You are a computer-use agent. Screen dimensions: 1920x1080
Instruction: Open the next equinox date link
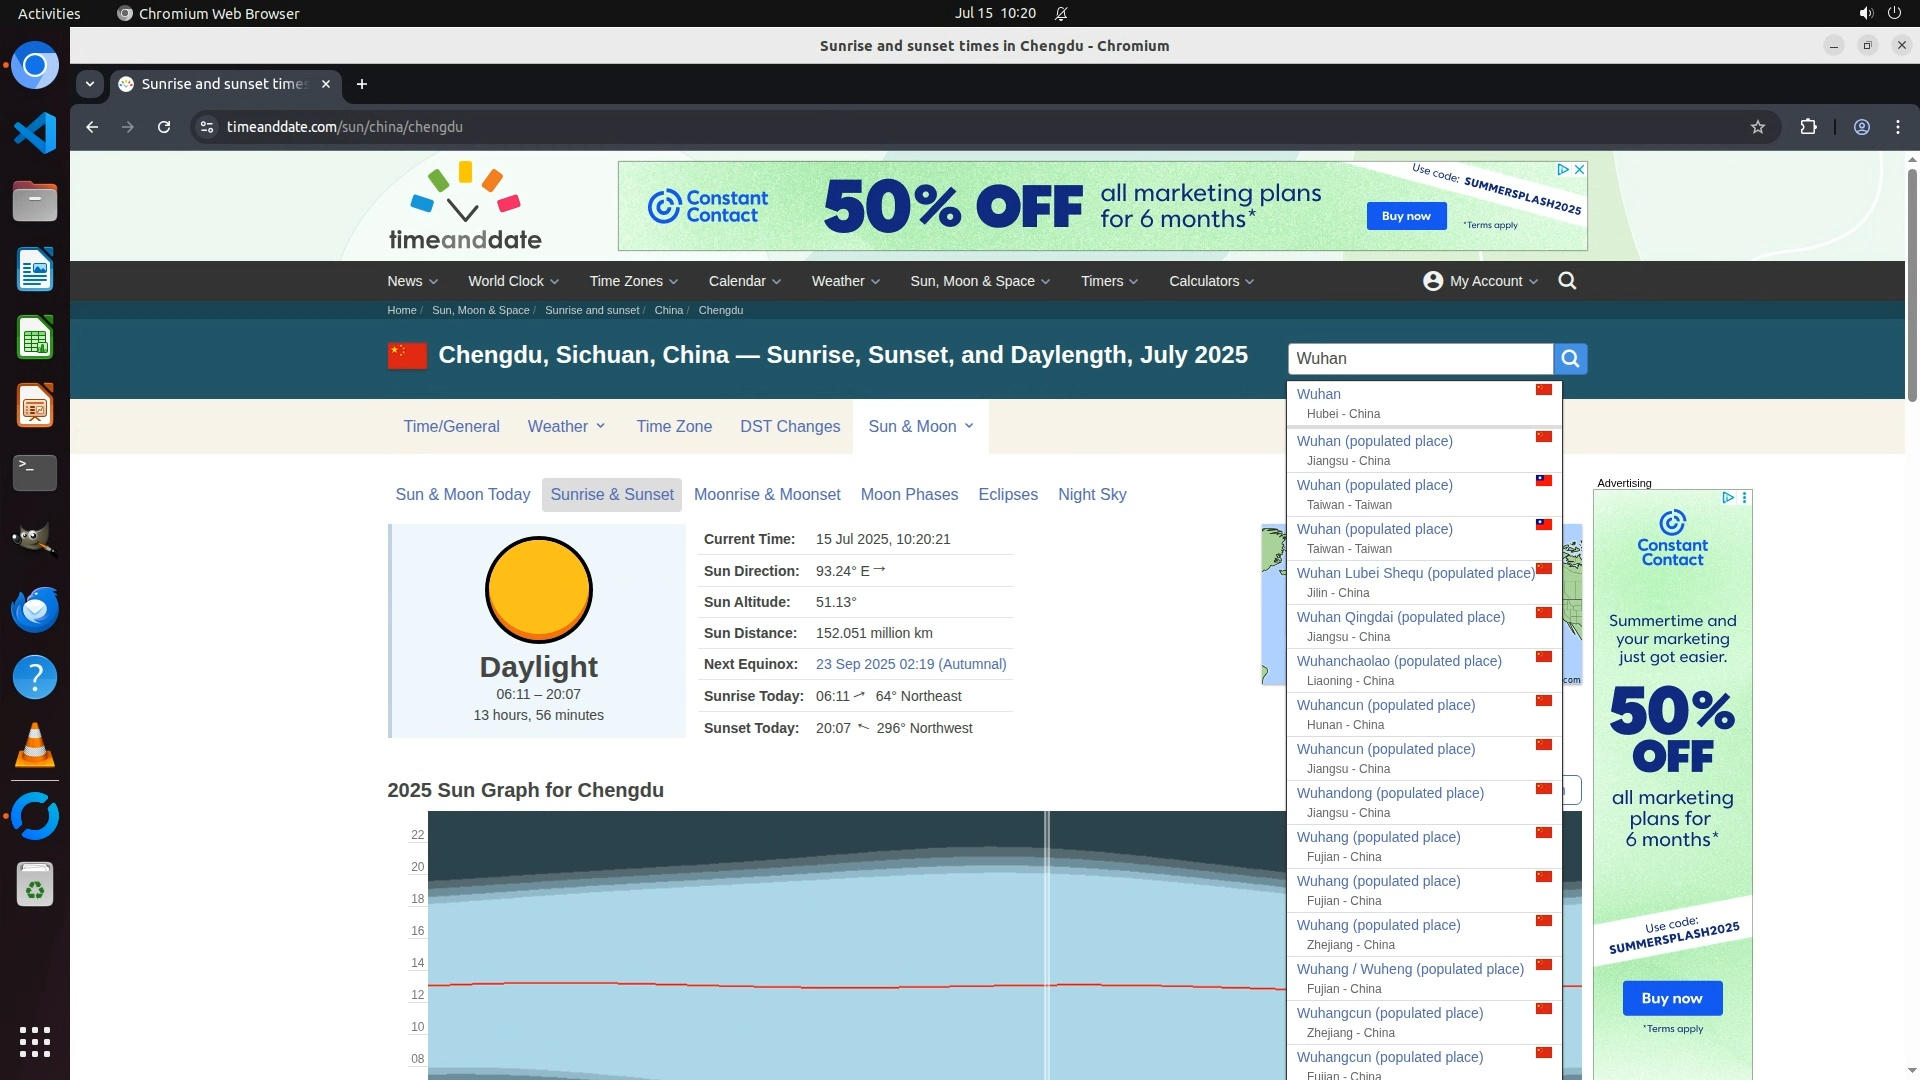tap(910, 665)
